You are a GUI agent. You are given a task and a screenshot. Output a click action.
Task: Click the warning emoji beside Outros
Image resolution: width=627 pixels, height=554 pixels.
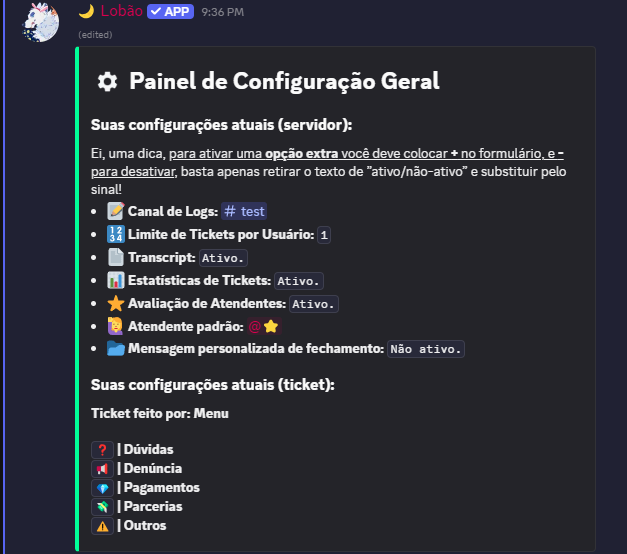(102, 525)
